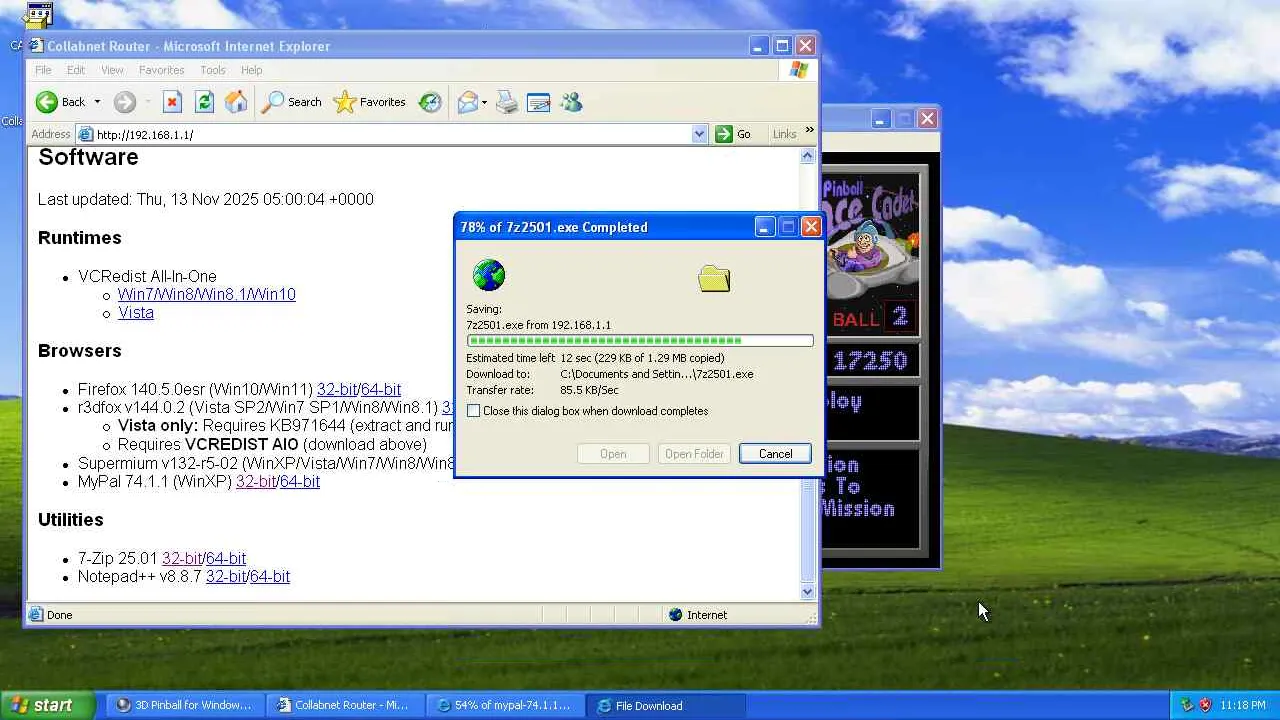Download Firefox 140.5.0esr 64-bit

(x=381, y=389)
